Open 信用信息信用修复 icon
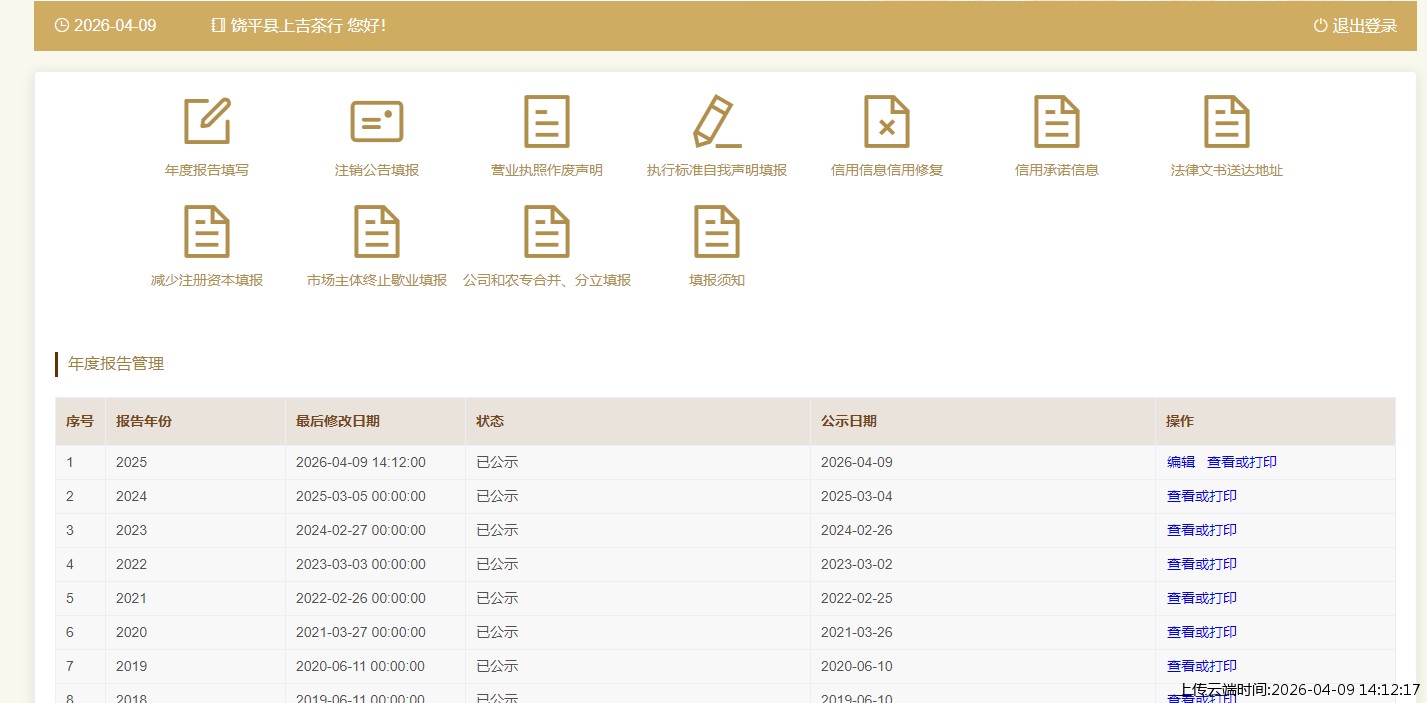This screenshot has width=1427, height=703. pyautogui.click(x=887, y=122)
